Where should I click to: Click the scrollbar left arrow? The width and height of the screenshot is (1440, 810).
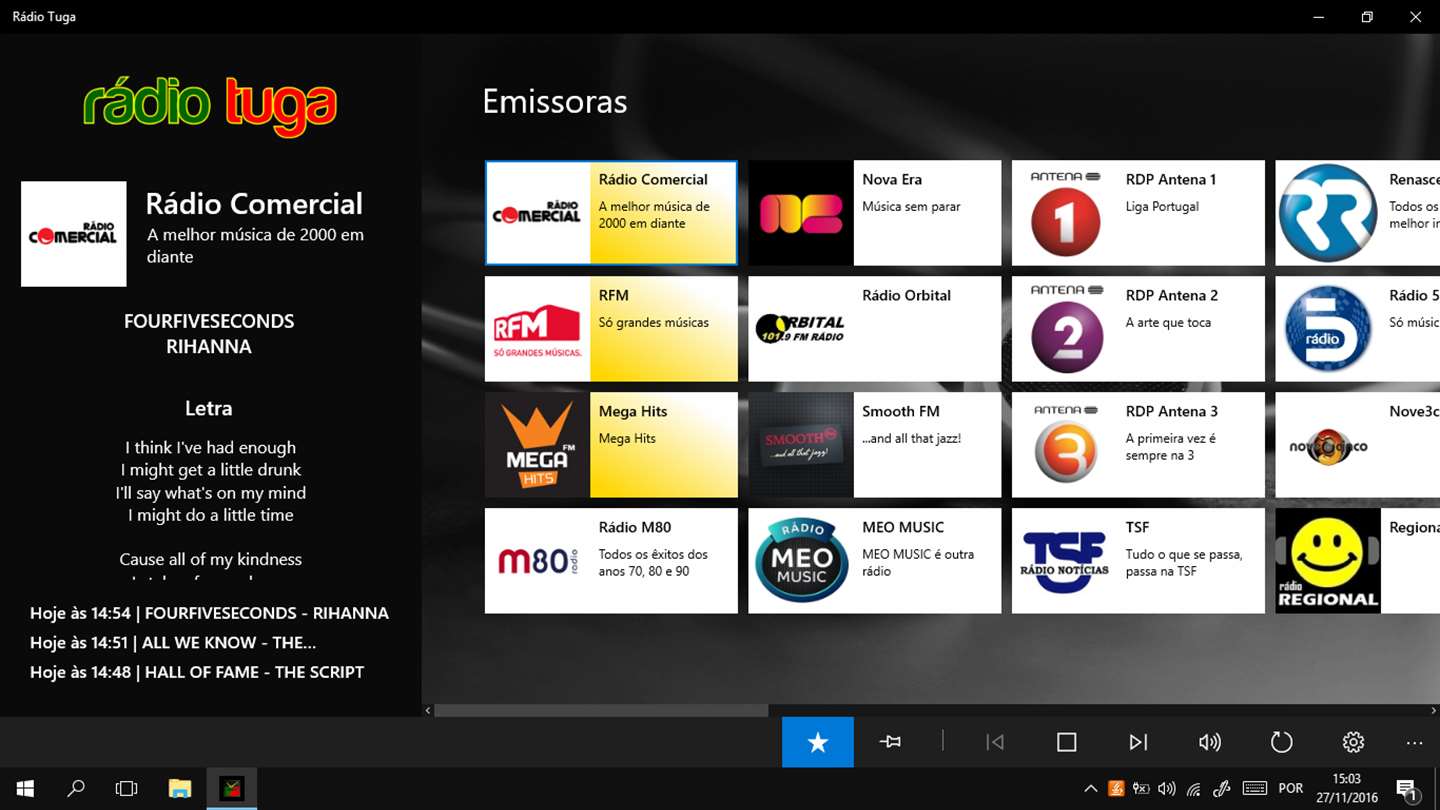428,711
